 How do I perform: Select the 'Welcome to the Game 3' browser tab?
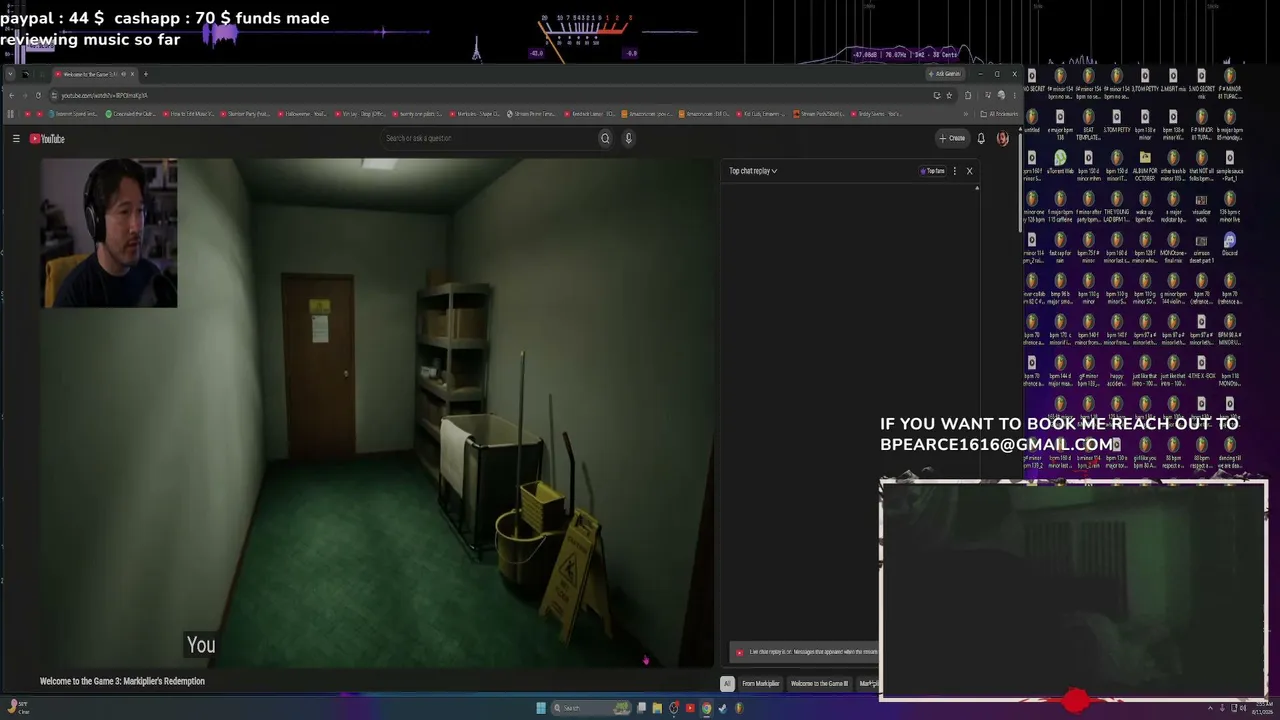click(93, 74)
